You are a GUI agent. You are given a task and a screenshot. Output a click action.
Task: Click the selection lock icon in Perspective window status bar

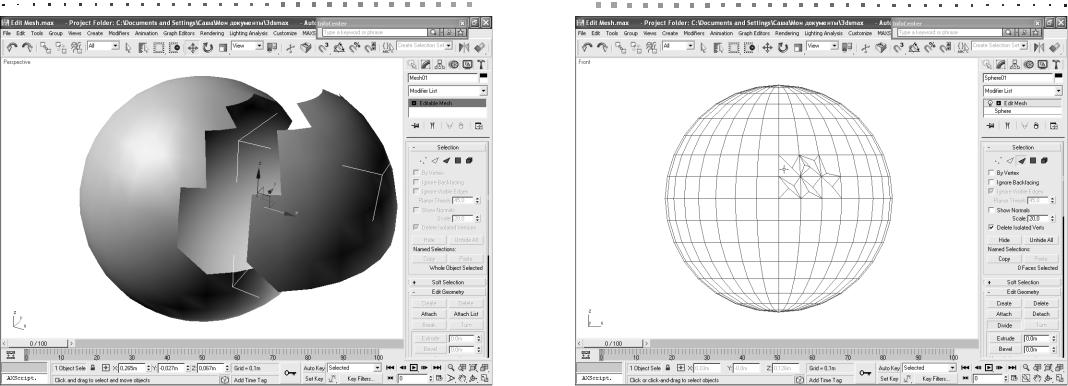[93, 368]
